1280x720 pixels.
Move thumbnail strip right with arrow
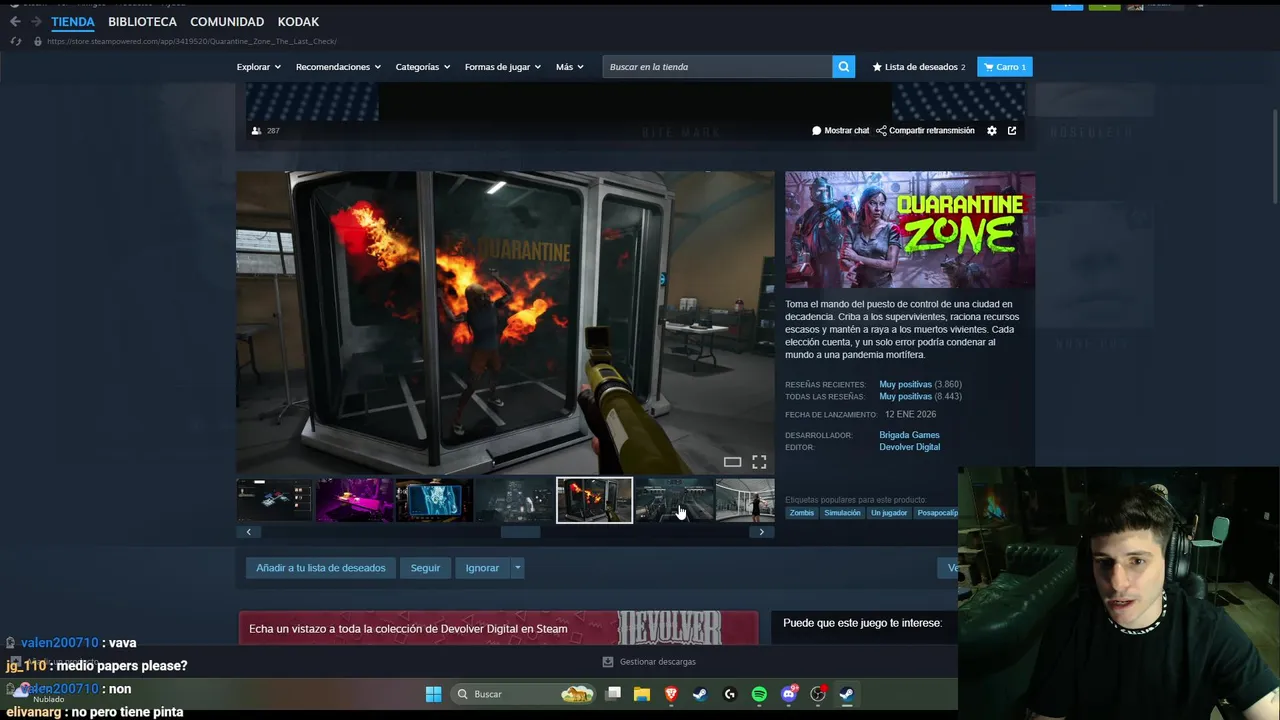[762, 532]
